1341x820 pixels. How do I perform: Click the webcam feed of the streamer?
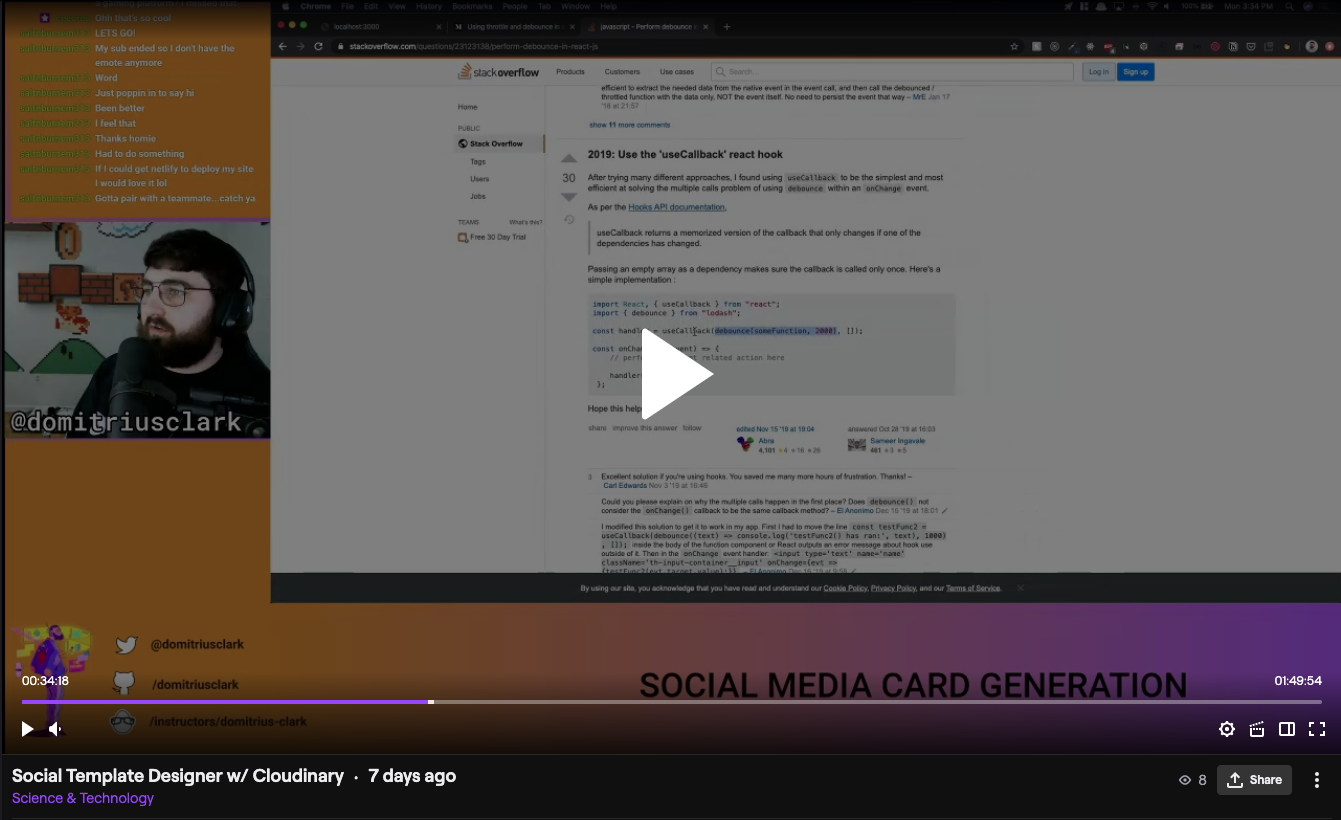click(137, 330)
